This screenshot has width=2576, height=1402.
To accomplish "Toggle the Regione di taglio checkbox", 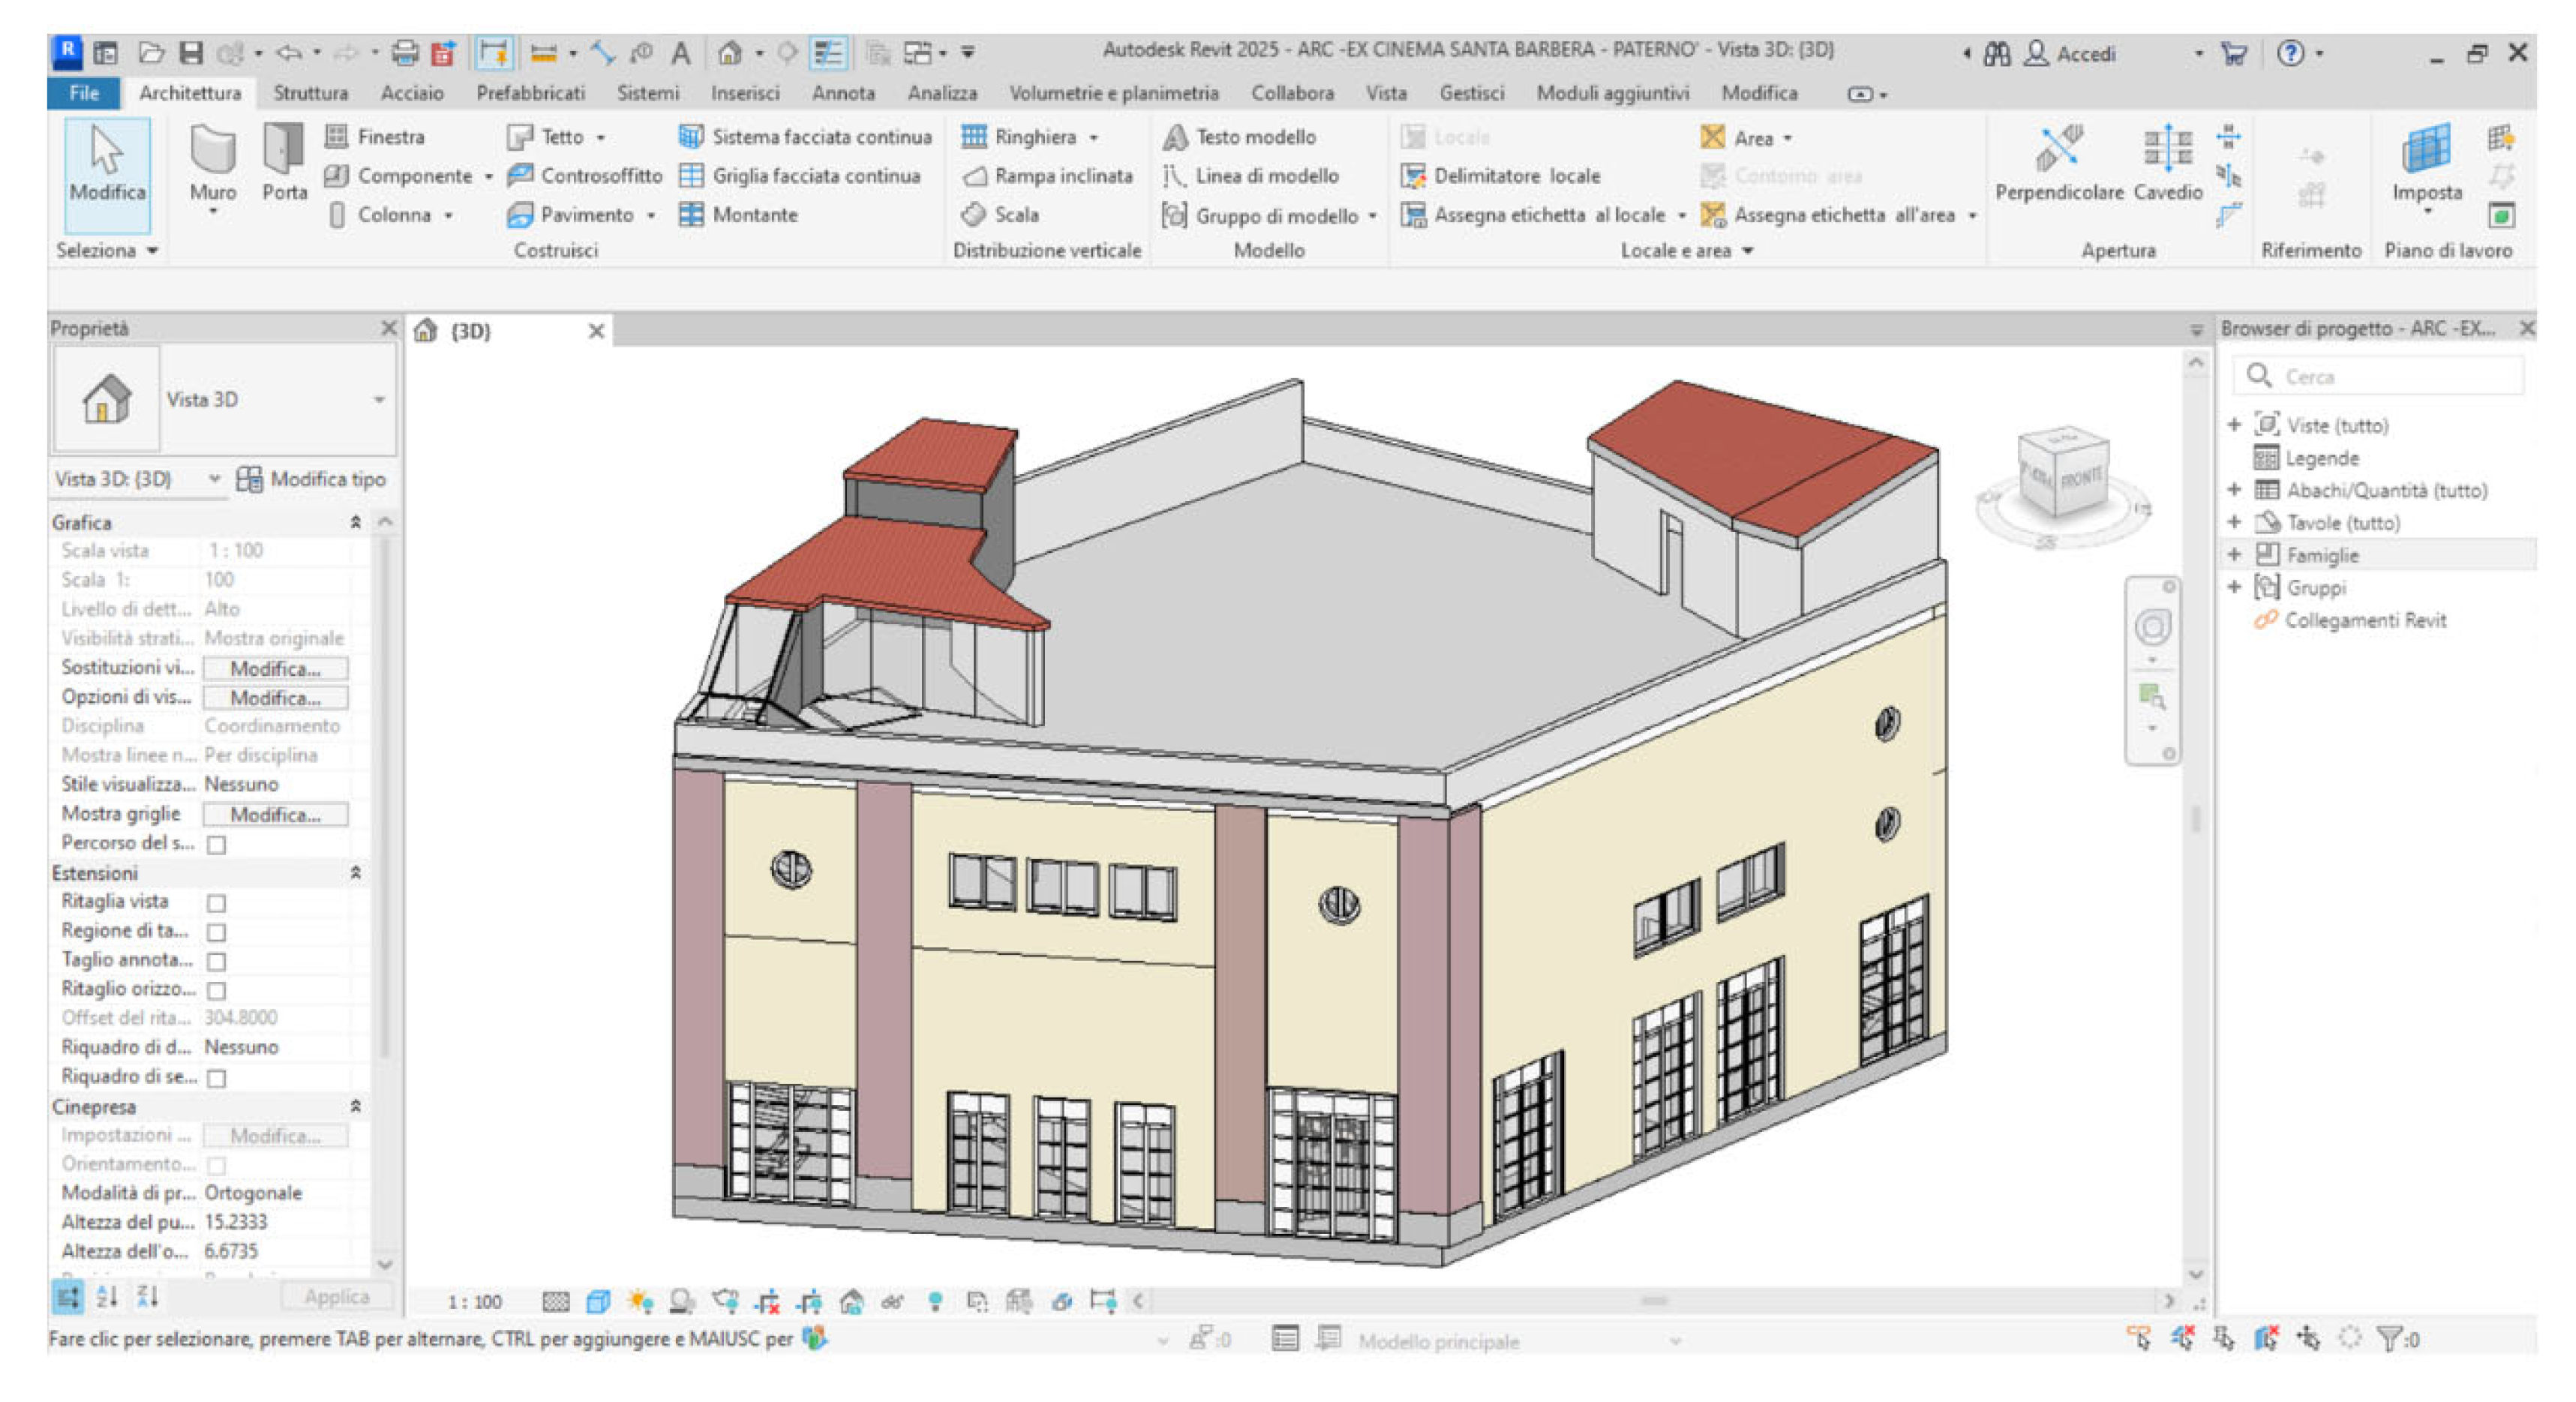I will click(x=216, y=932).
